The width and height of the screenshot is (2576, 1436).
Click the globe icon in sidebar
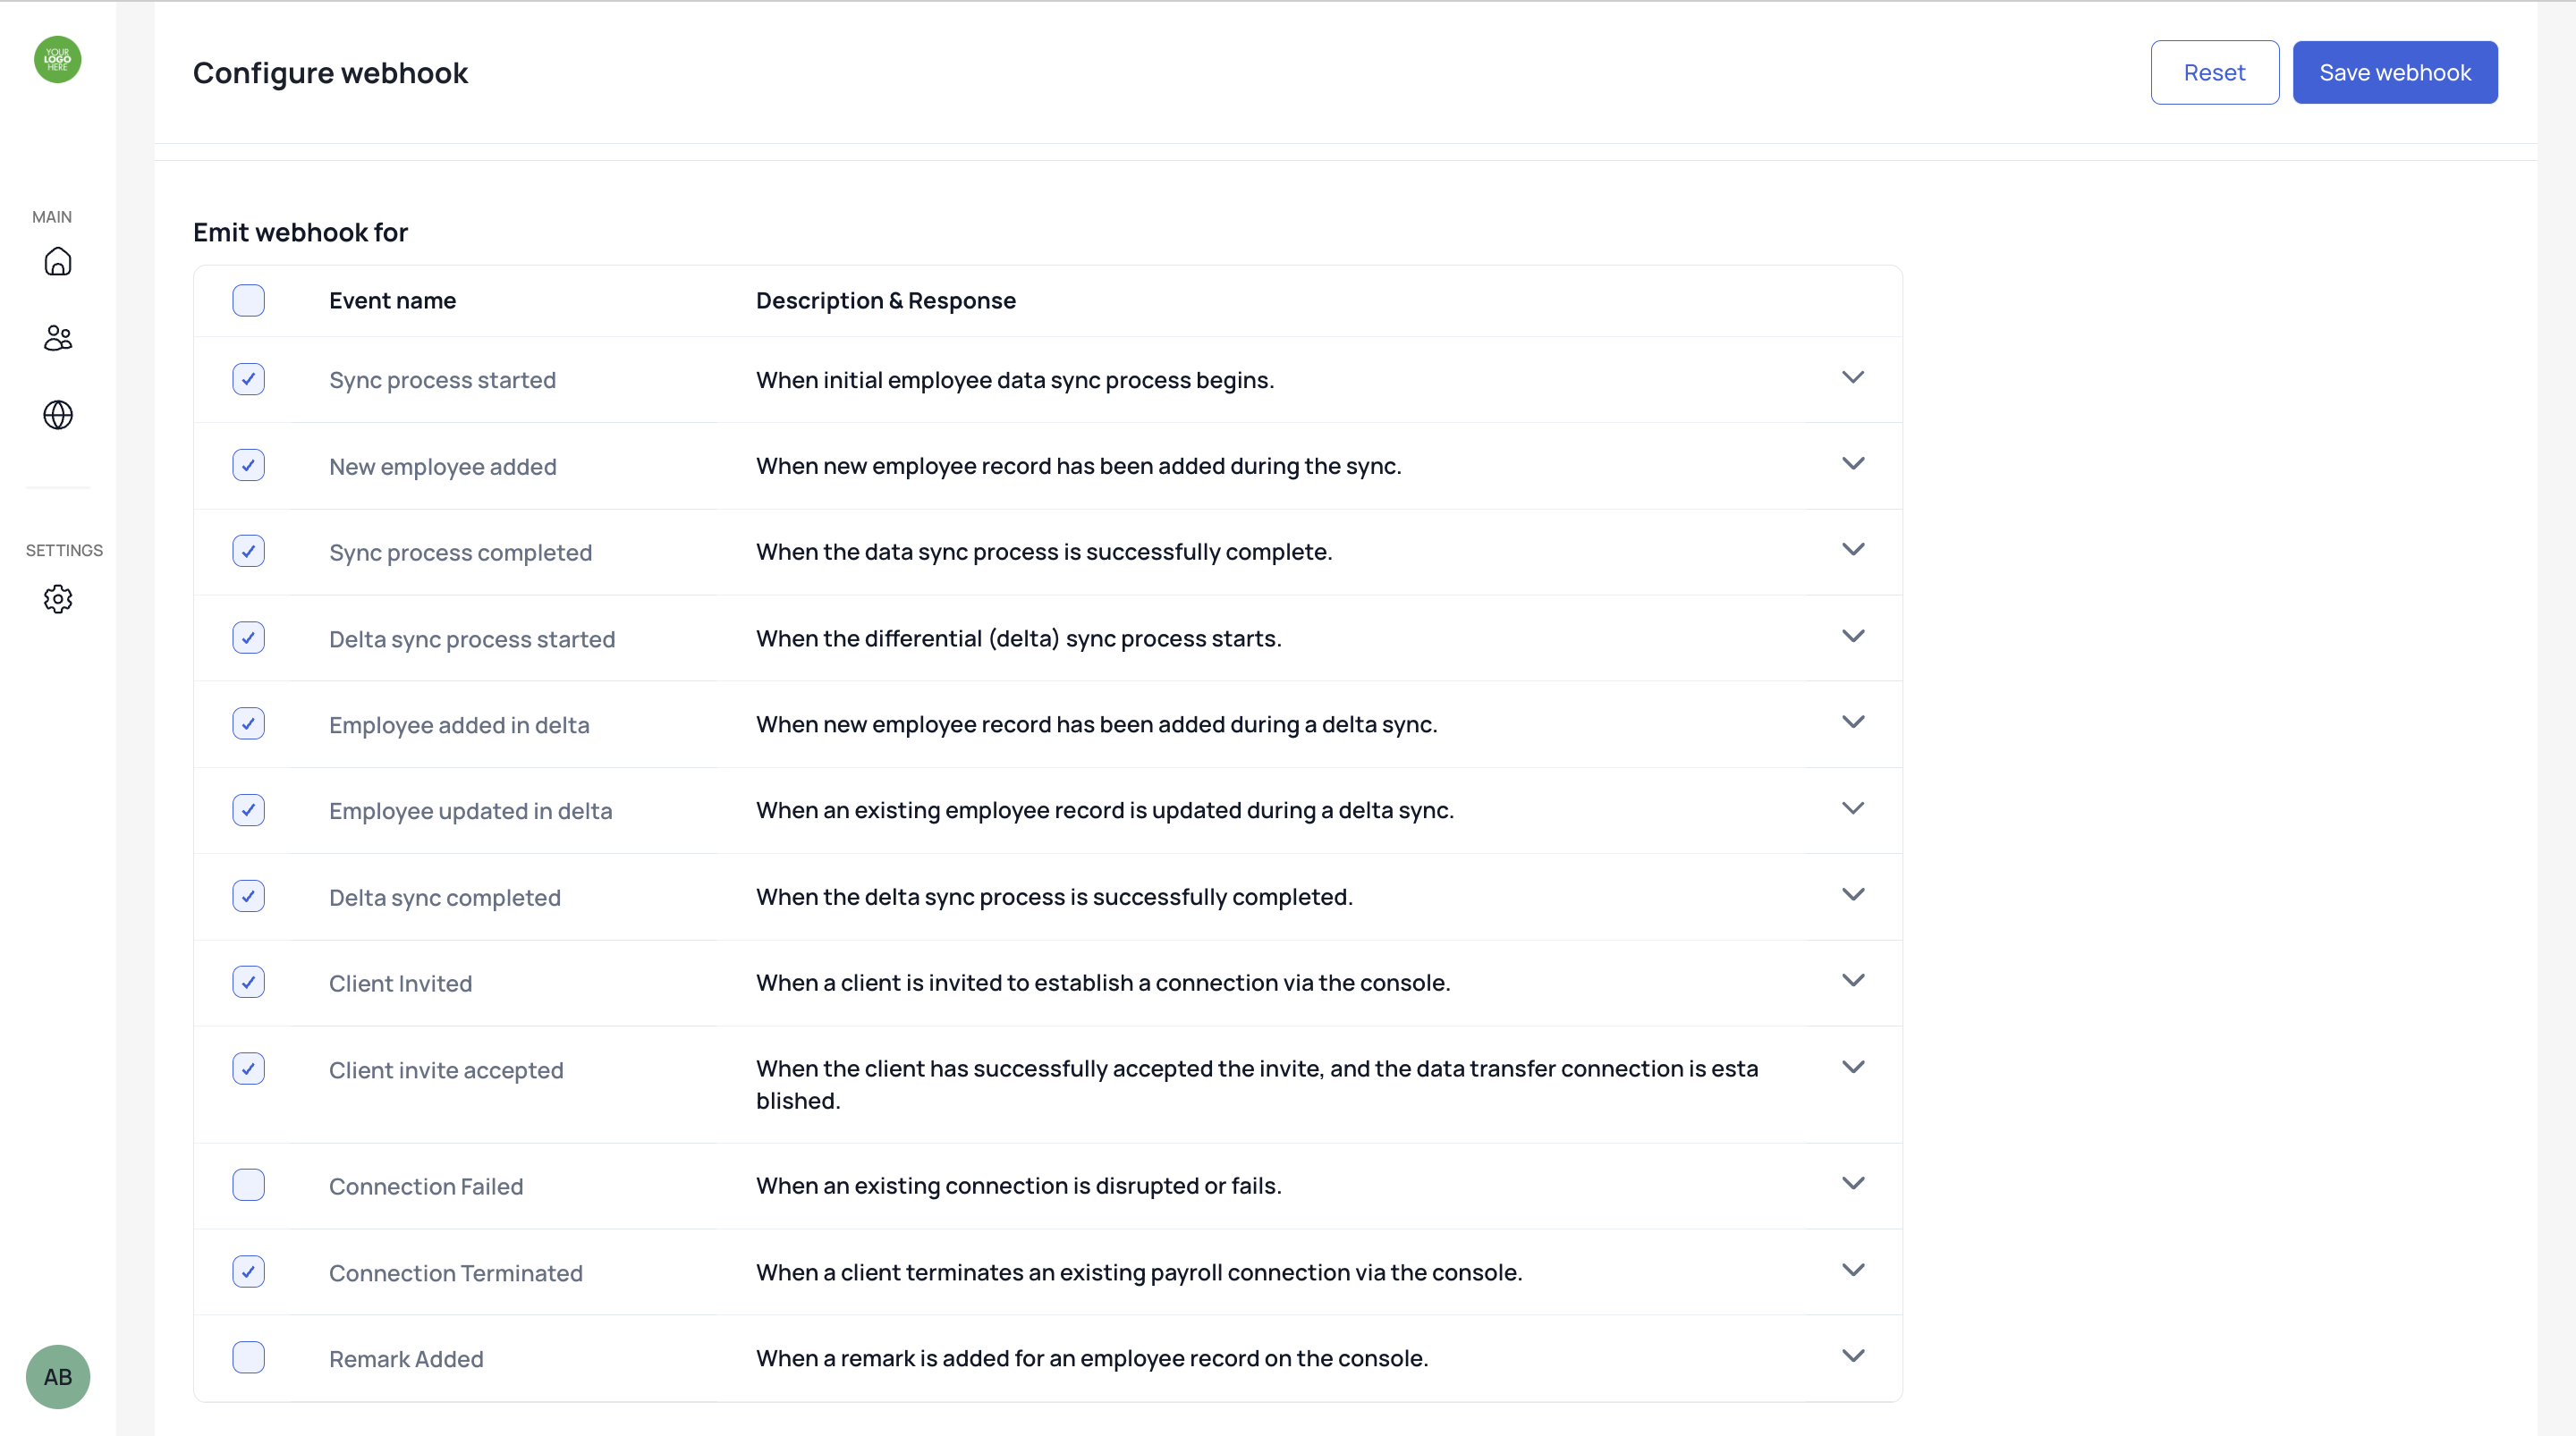point(58,415)
